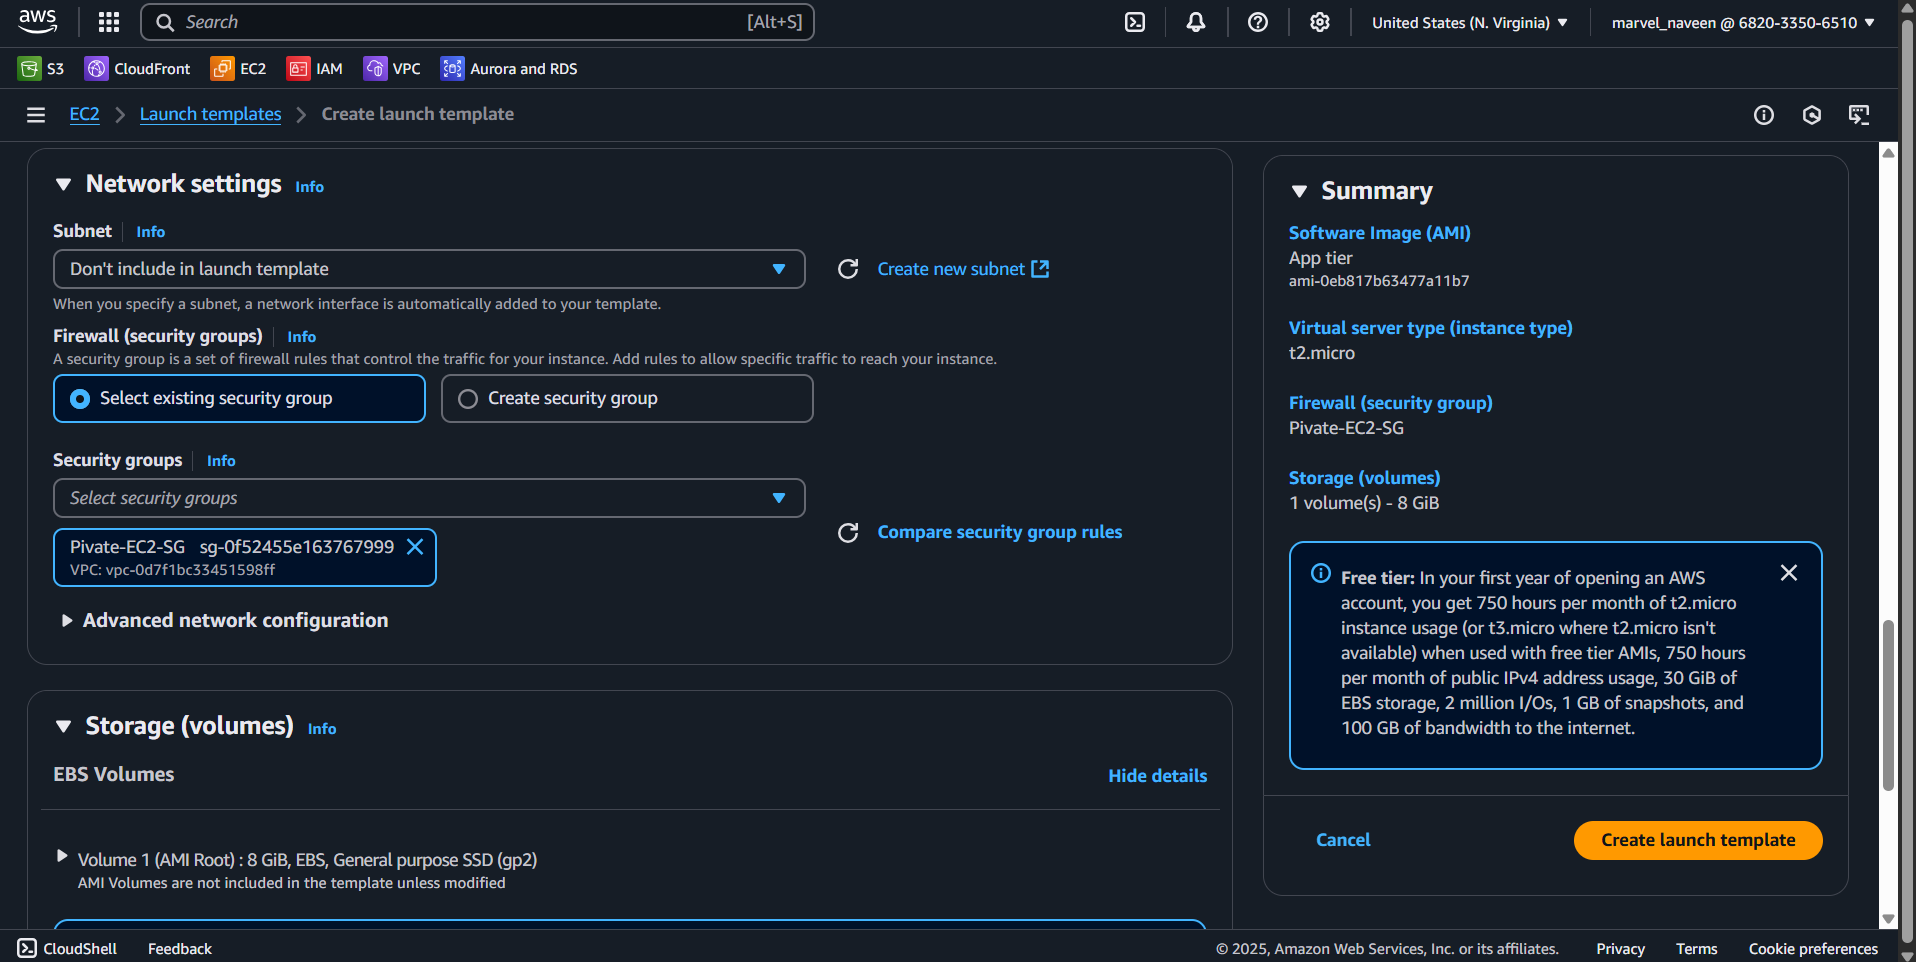Open the settings gear in top bar
1916x962 pixels.
tap(1320, 22)
